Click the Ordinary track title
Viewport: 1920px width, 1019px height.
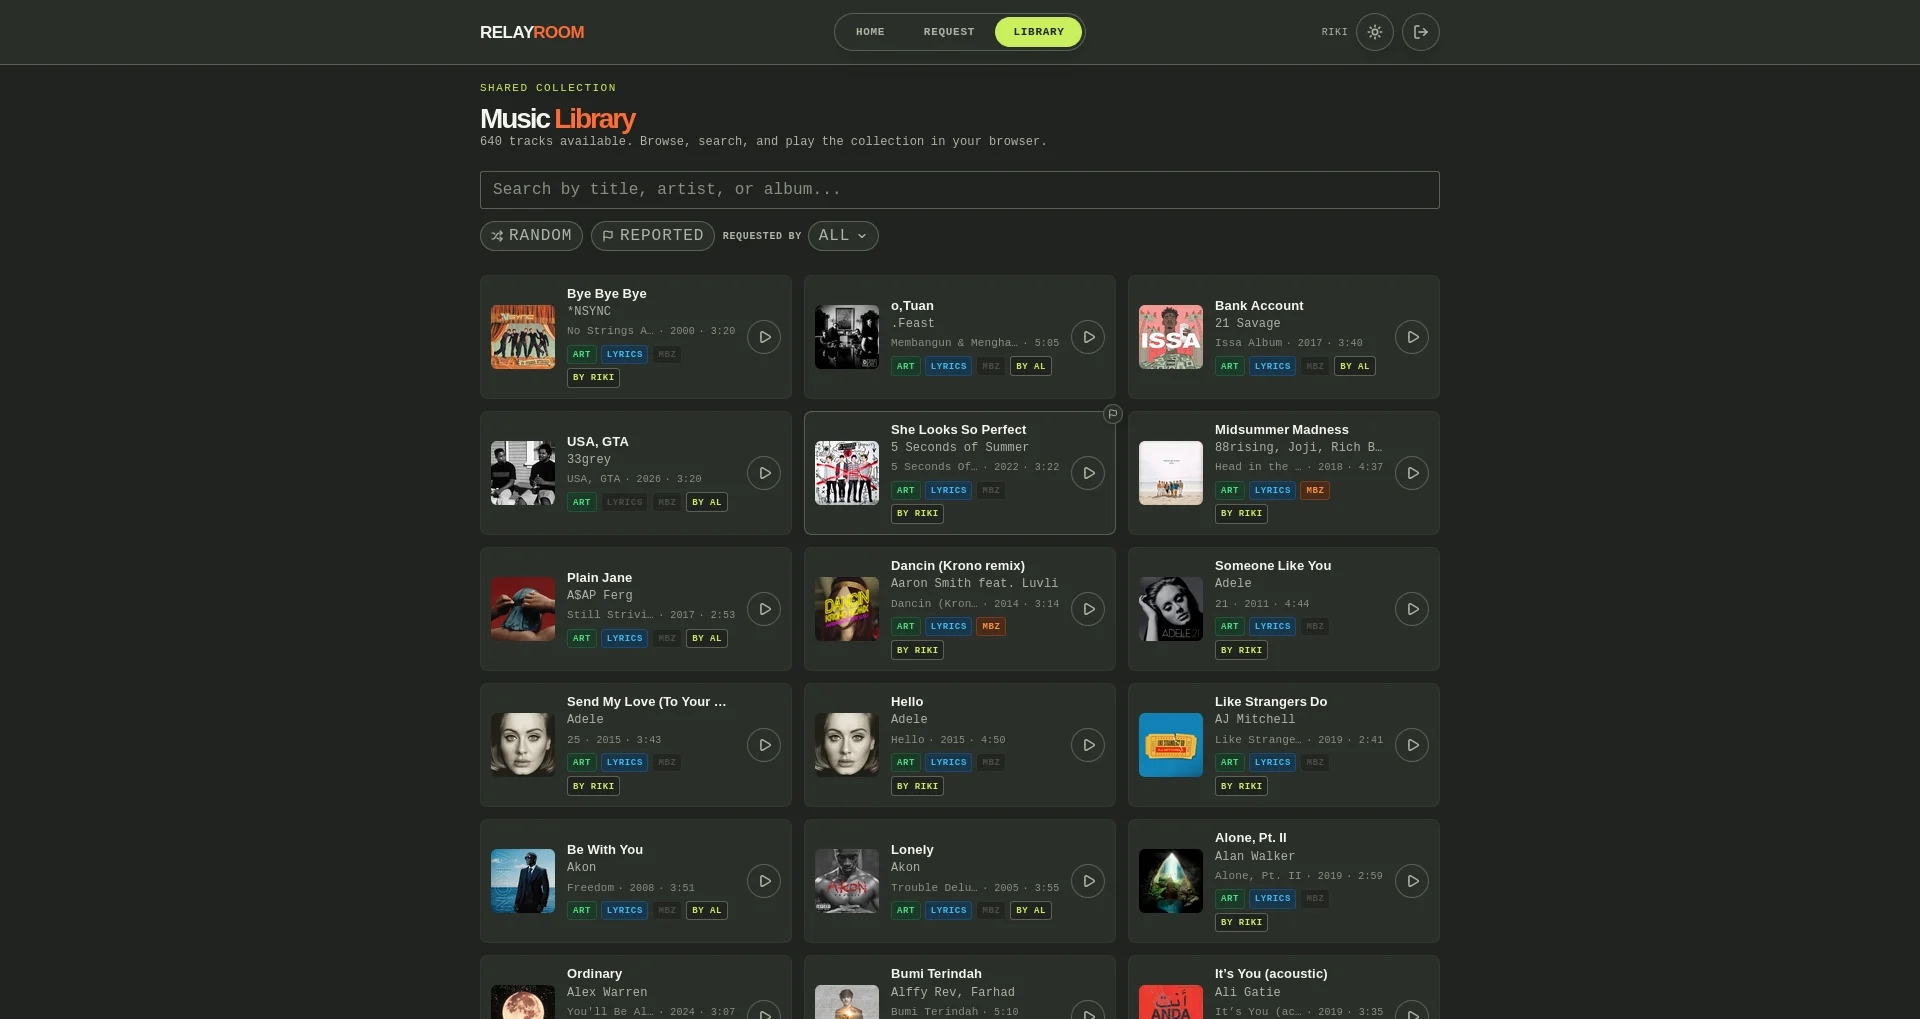click(594, 974)
